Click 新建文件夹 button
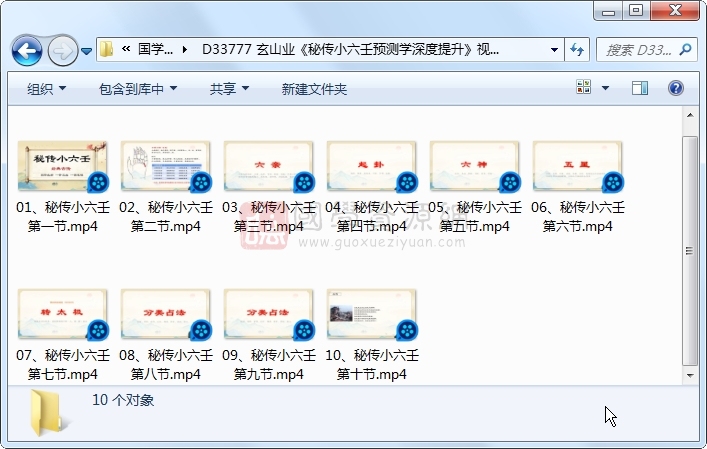Screen dimensions: 707x449 [314, 89]
